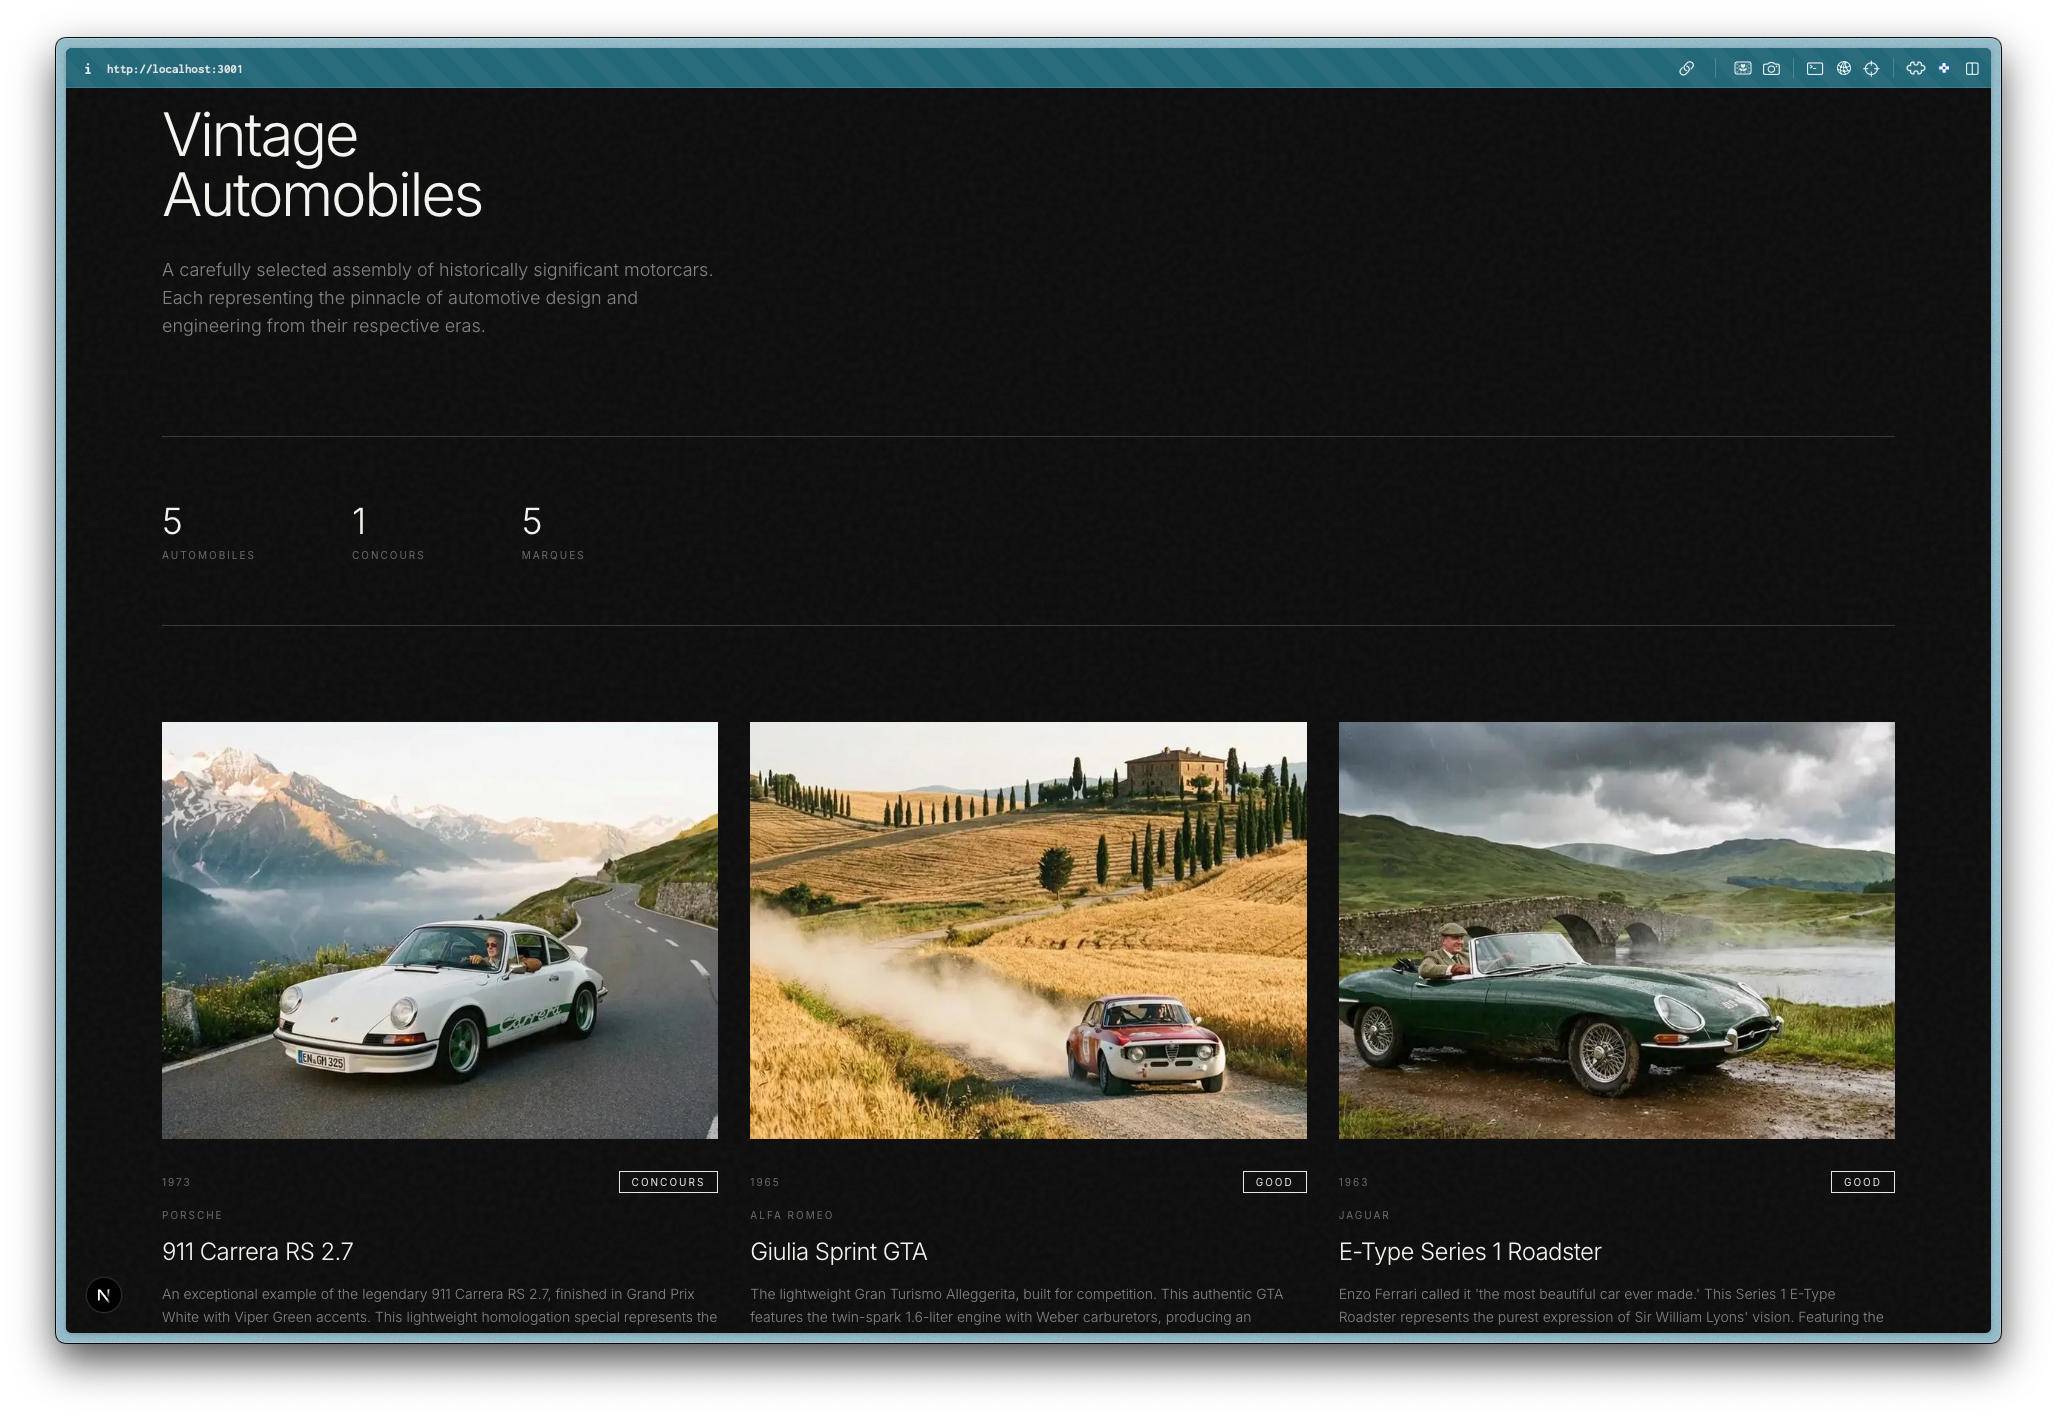This screenshot has width=2057, height=1417.
Task: Click the PORSCHE marque label
Action: click(x=192, y=1215)
